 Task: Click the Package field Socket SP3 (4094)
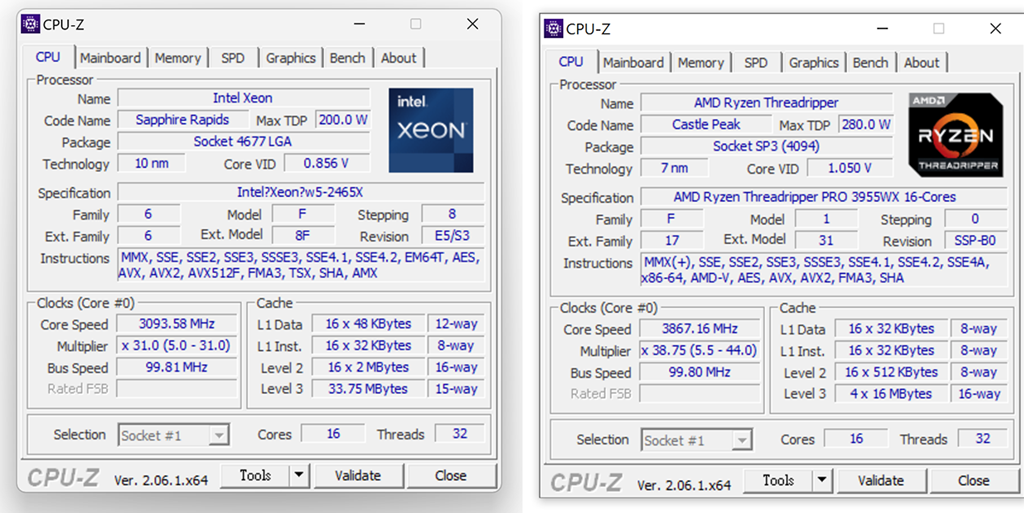click(767, 146)
